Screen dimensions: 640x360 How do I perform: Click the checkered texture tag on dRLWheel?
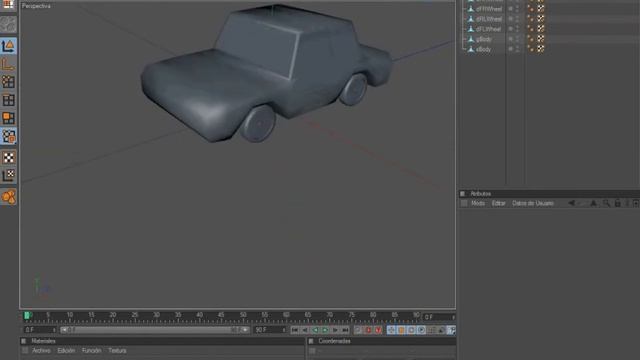coord(541,18)
